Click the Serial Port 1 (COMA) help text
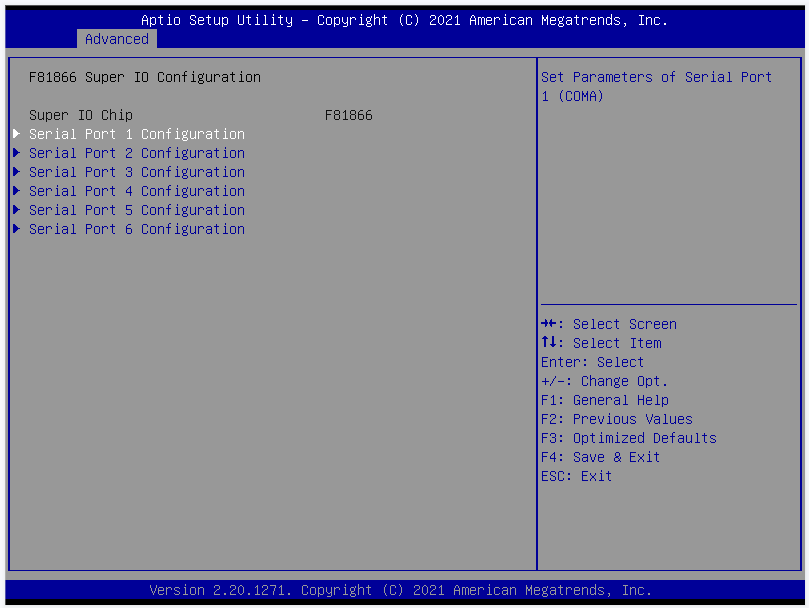809x608 pixels. (656, 87)
